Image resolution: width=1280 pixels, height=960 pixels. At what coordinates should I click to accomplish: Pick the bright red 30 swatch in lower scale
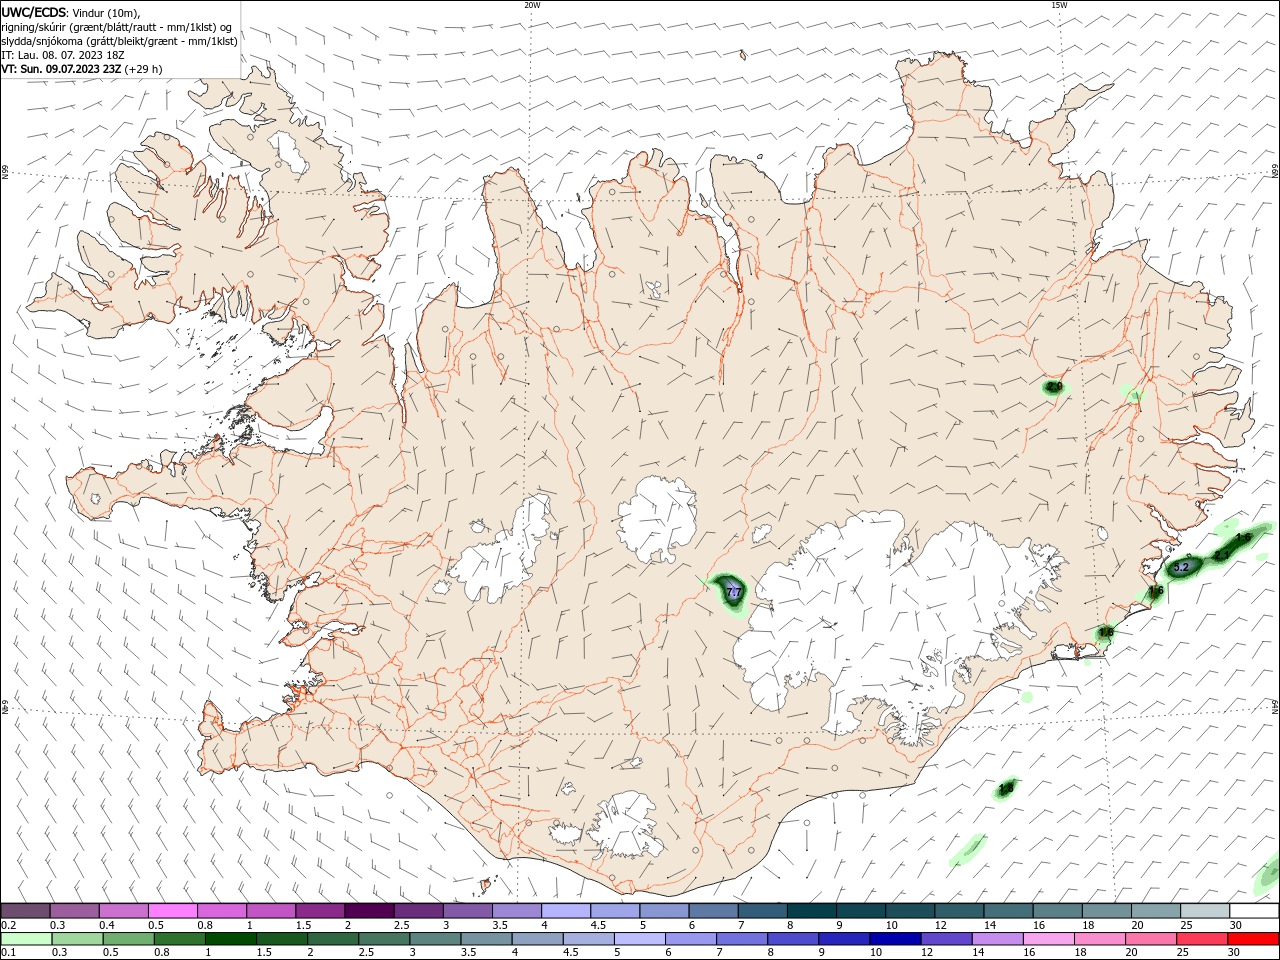tap(1254, 939)
